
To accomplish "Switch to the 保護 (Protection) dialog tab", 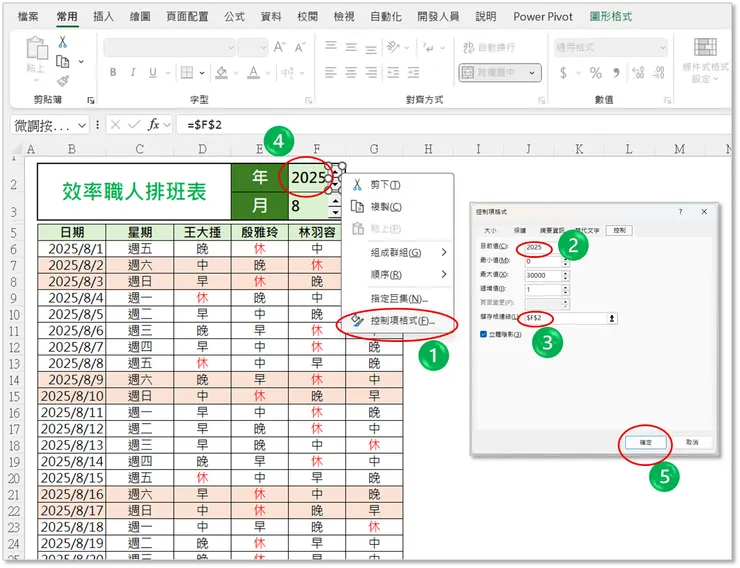I will pyautogui.click(x=520, y=231).
